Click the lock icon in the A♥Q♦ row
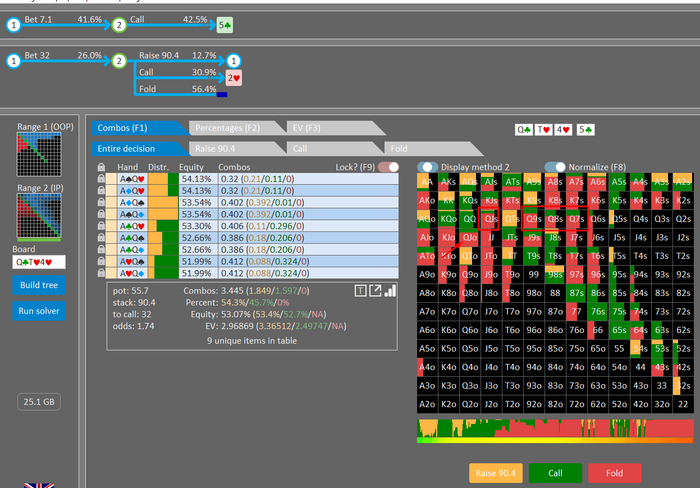Screen dimensions: 700x488 pyautogui.click(x=101, y=273)
